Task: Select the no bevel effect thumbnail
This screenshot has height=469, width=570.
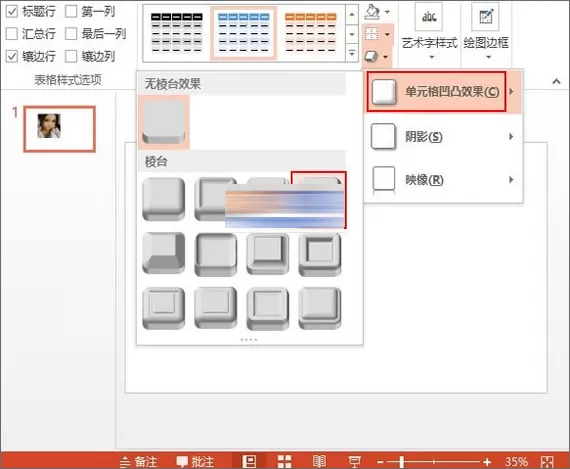Action: pyautogui.click(x=164, y=122)
